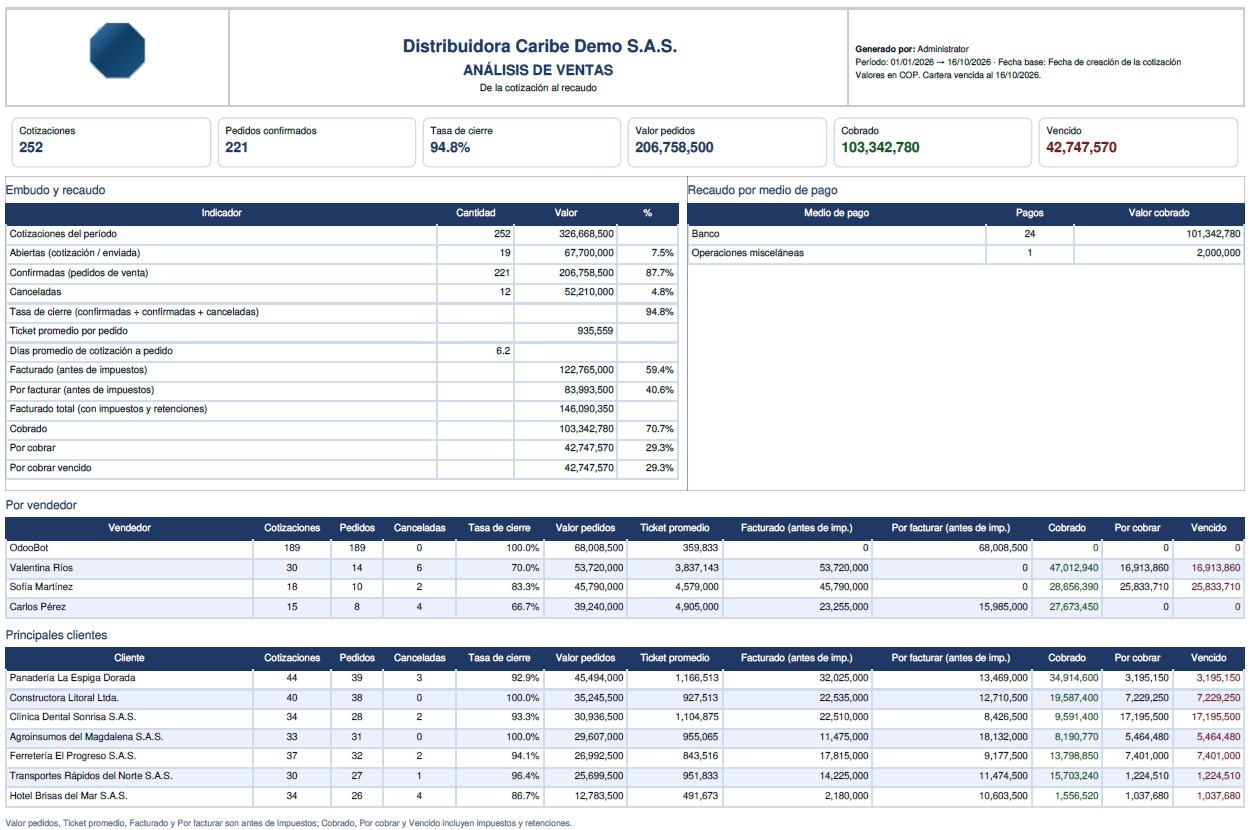
Task: Select Clínica Dental Sonrisa S.A.S. client
Action: pos(73,717)
